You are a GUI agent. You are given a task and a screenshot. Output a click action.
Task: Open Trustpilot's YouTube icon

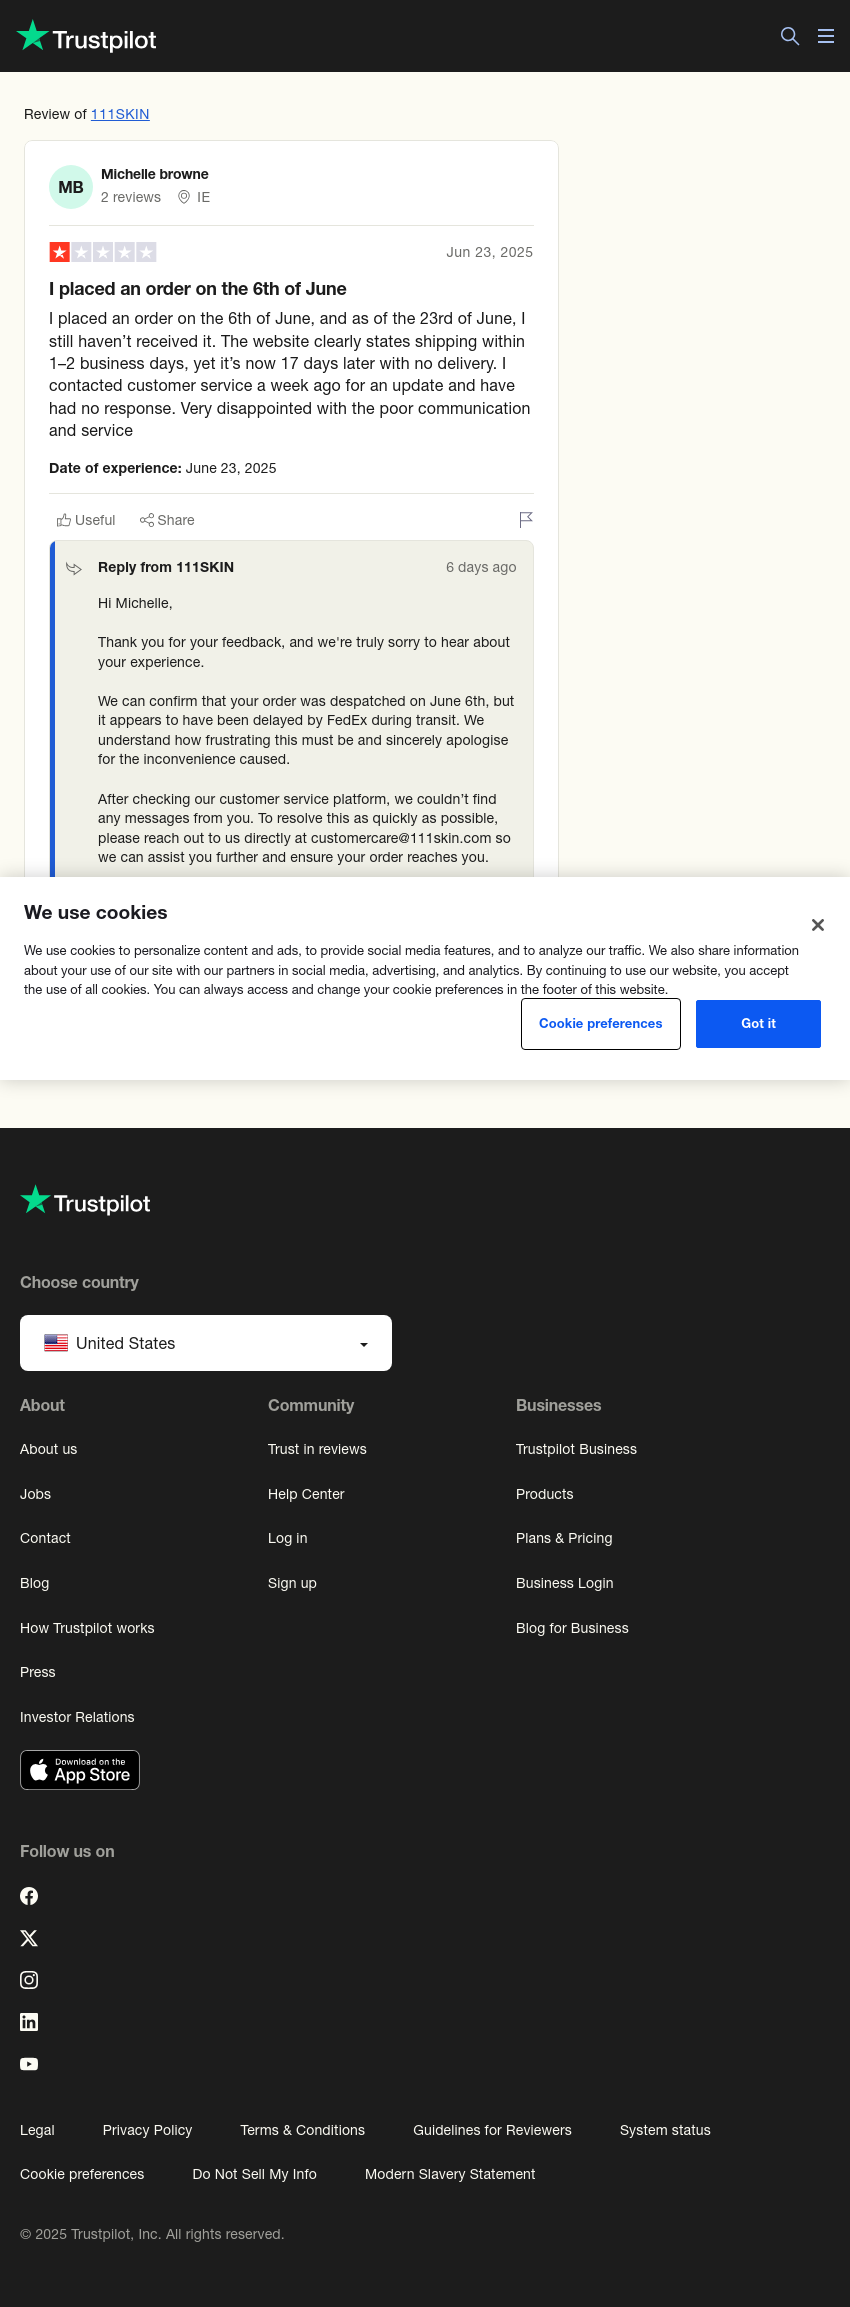pos(29,2064)
